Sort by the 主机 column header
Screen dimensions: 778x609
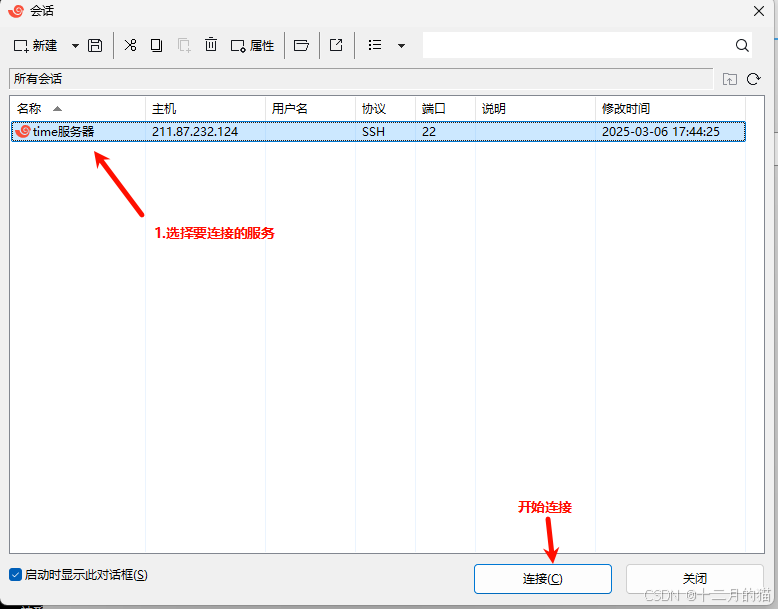pos(205,108)
